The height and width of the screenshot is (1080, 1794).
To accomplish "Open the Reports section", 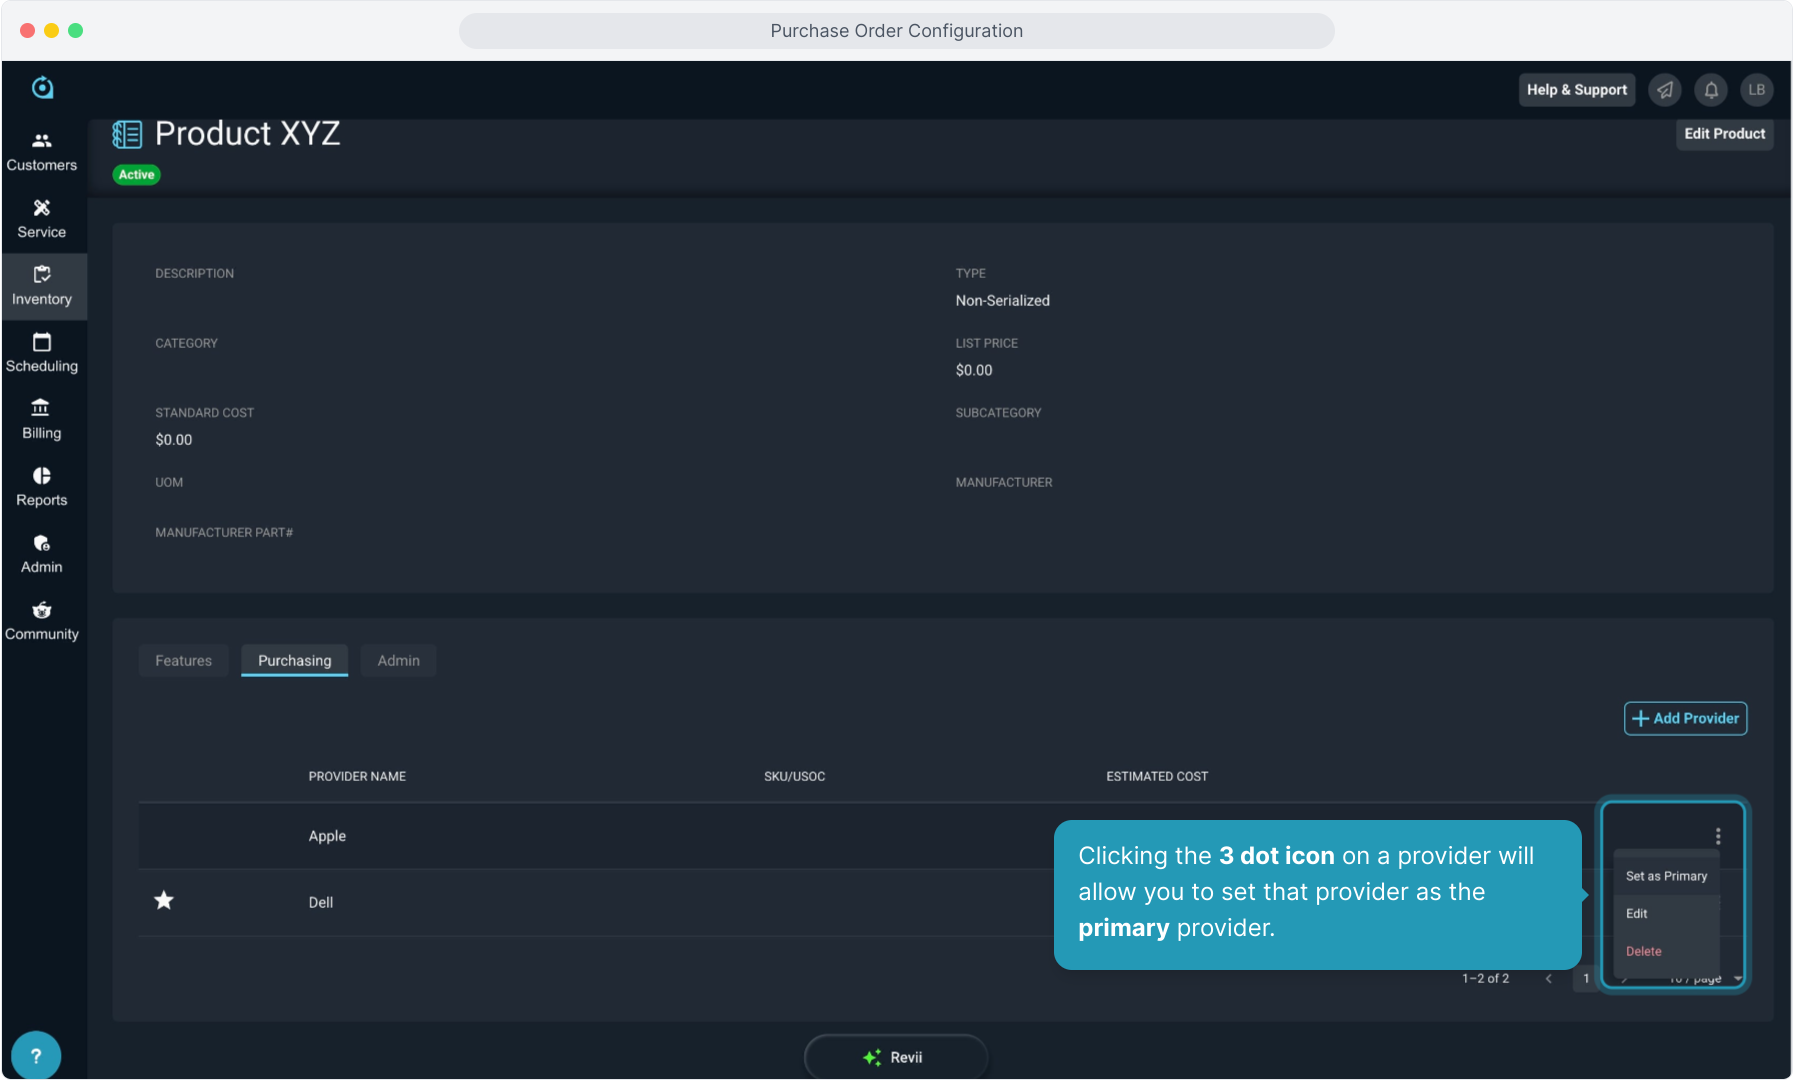I will pyautogui.click(x=42, y=487).
